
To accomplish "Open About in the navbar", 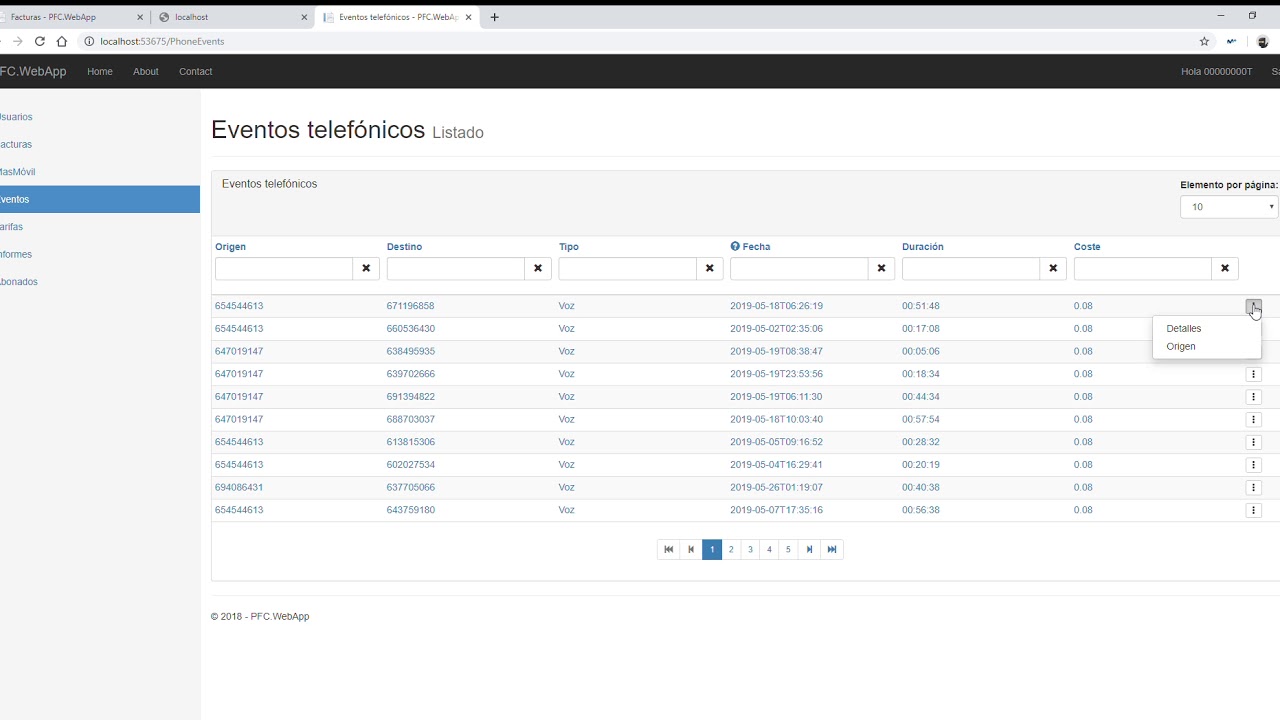I will (x=146, y=71).
